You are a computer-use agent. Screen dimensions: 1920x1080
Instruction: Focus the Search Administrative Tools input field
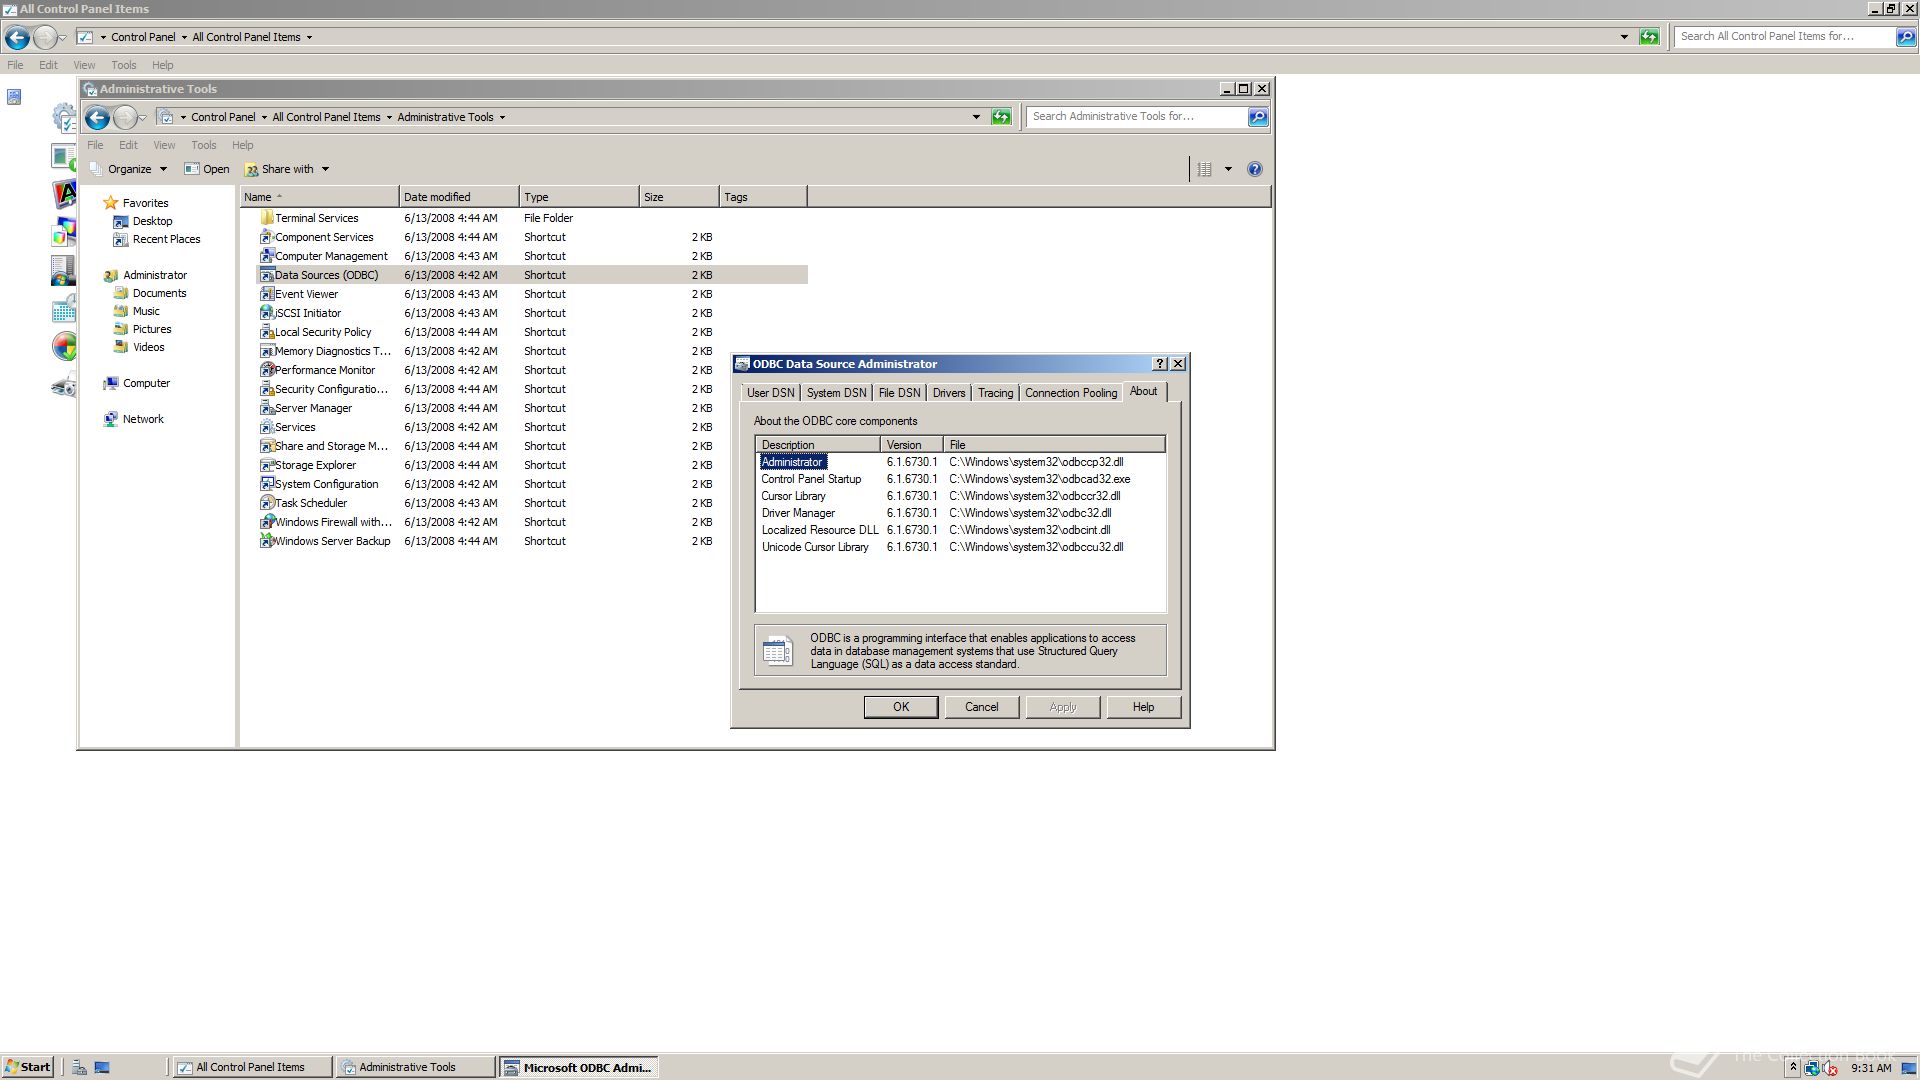pyautogui.click(x=1136, y=117)
